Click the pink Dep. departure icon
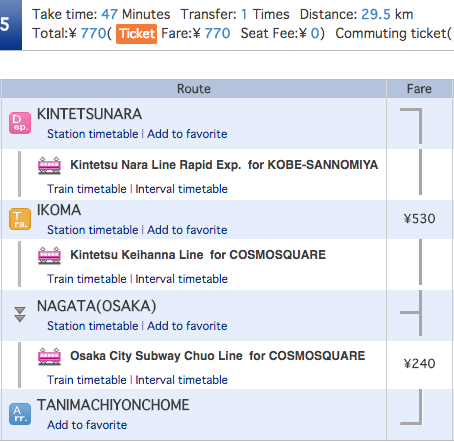The height and width of the screenshot is (442, 454). click(x=20, y=123)
